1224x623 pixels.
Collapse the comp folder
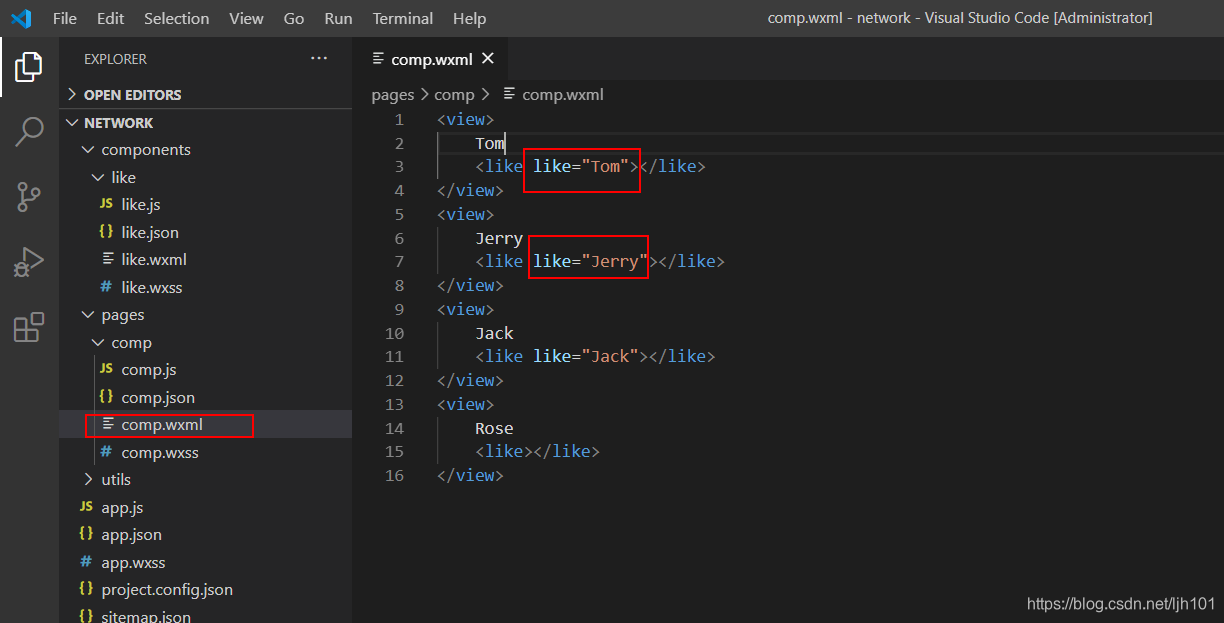(97, 342)
